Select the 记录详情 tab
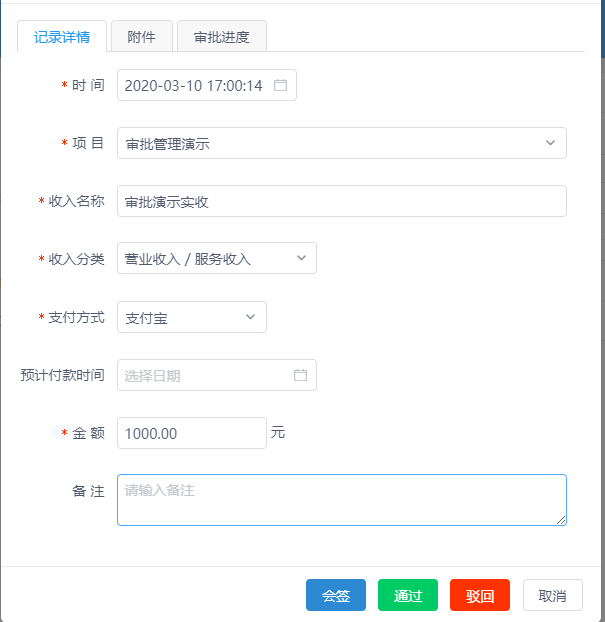 pyautogui.click(x=62, y=36)
